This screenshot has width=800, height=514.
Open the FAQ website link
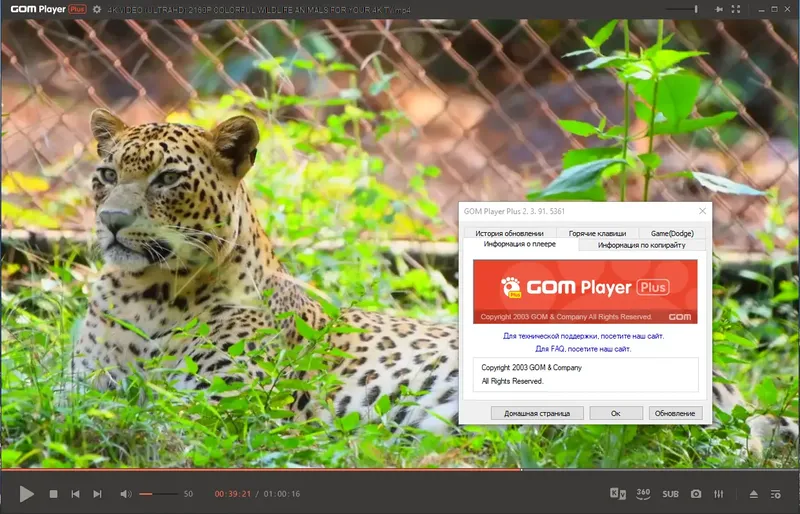(583, 349)
